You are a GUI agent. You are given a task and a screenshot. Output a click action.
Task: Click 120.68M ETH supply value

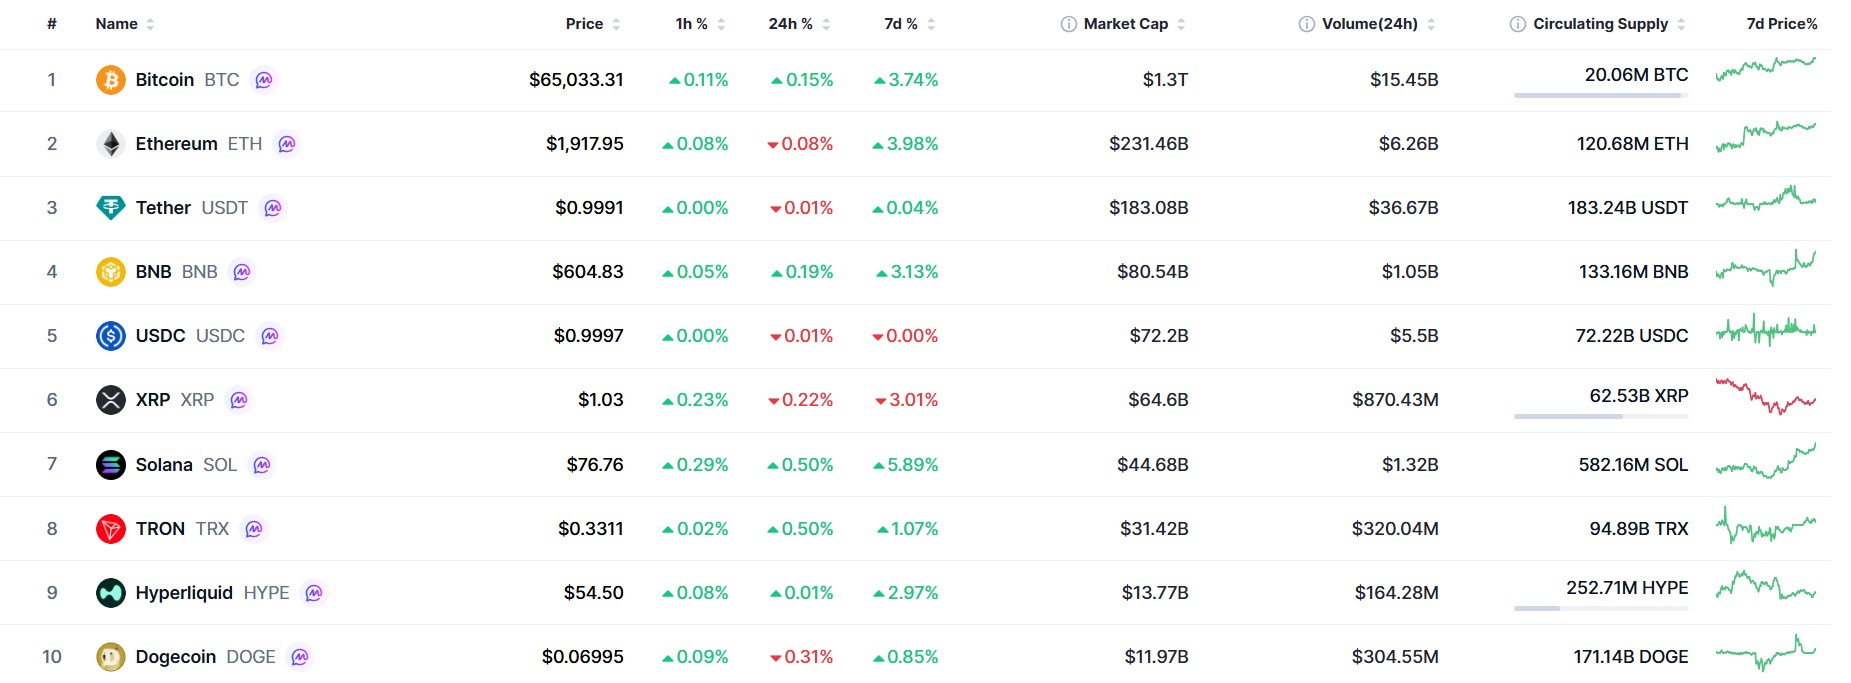pyautogui.click(x=1633, y=144)
